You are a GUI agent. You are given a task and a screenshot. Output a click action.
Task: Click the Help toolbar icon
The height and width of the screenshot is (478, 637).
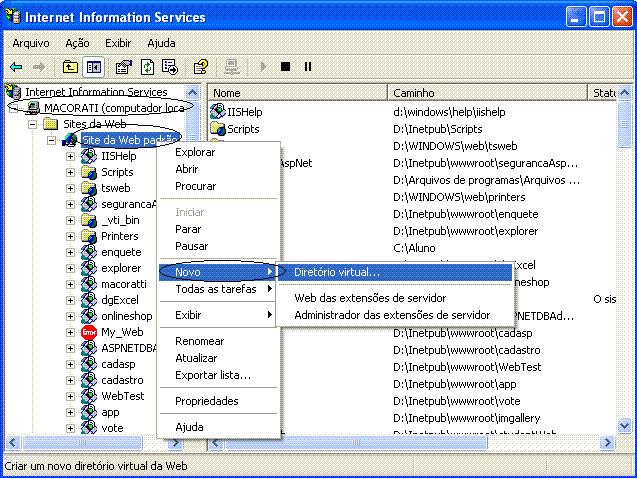[201, 67]
